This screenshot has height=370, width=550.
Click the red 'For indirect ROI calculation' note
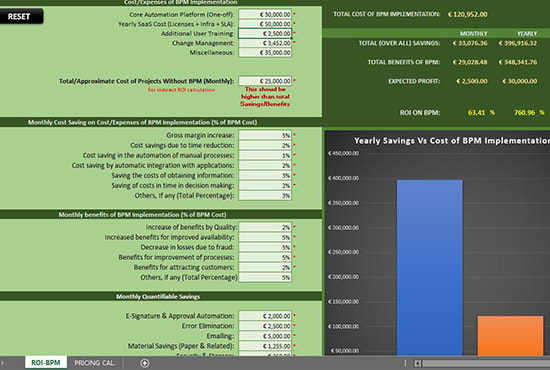click(x=181, y=90)
